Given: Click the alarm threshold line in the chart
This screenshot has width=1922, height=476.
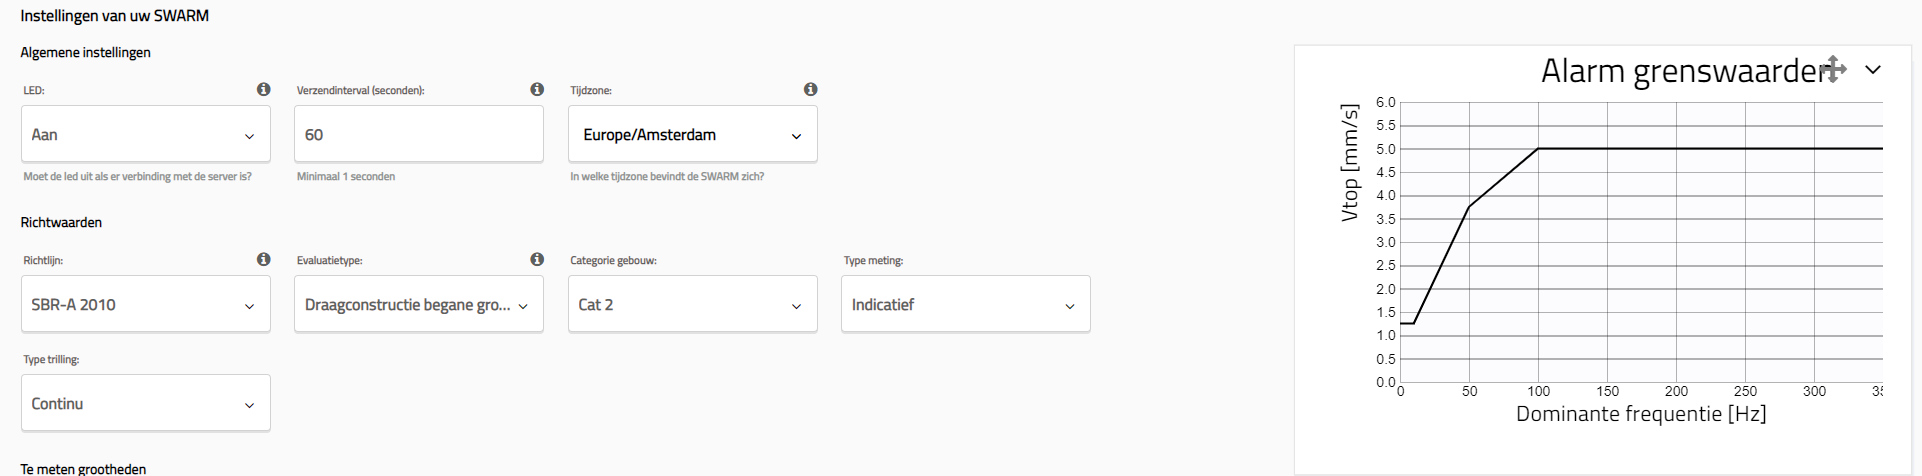Looking at the screenshot, I should [x=1700, y=148].
